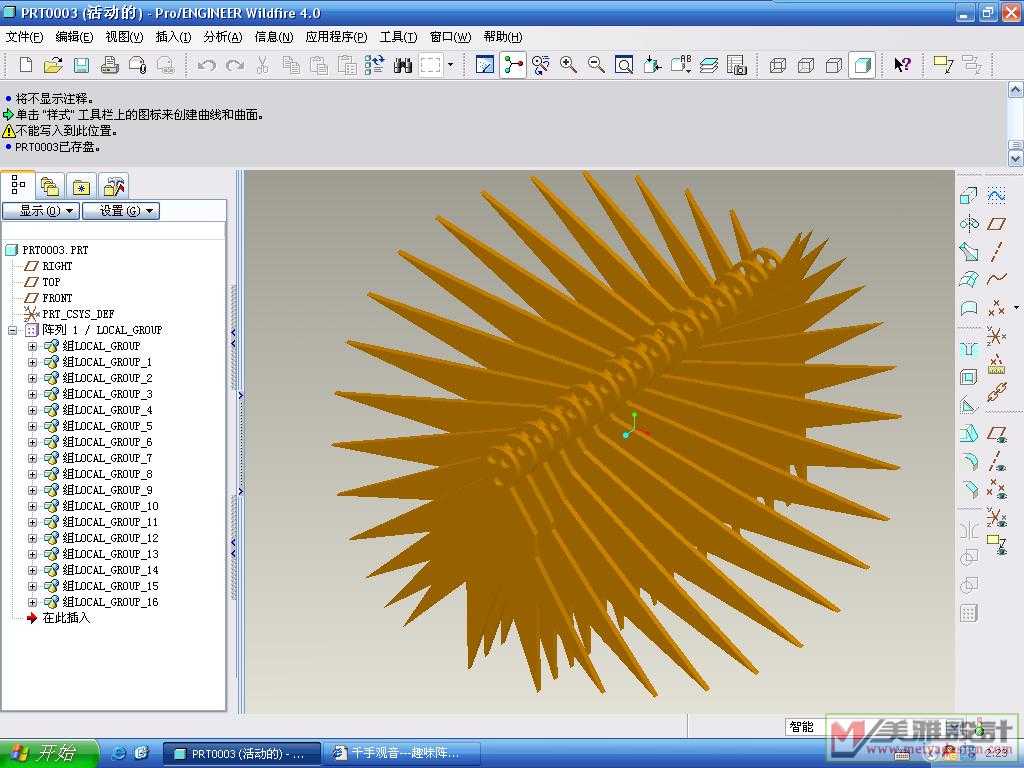
Task: Toggle the Shading display mode
Action: (862, 65)
